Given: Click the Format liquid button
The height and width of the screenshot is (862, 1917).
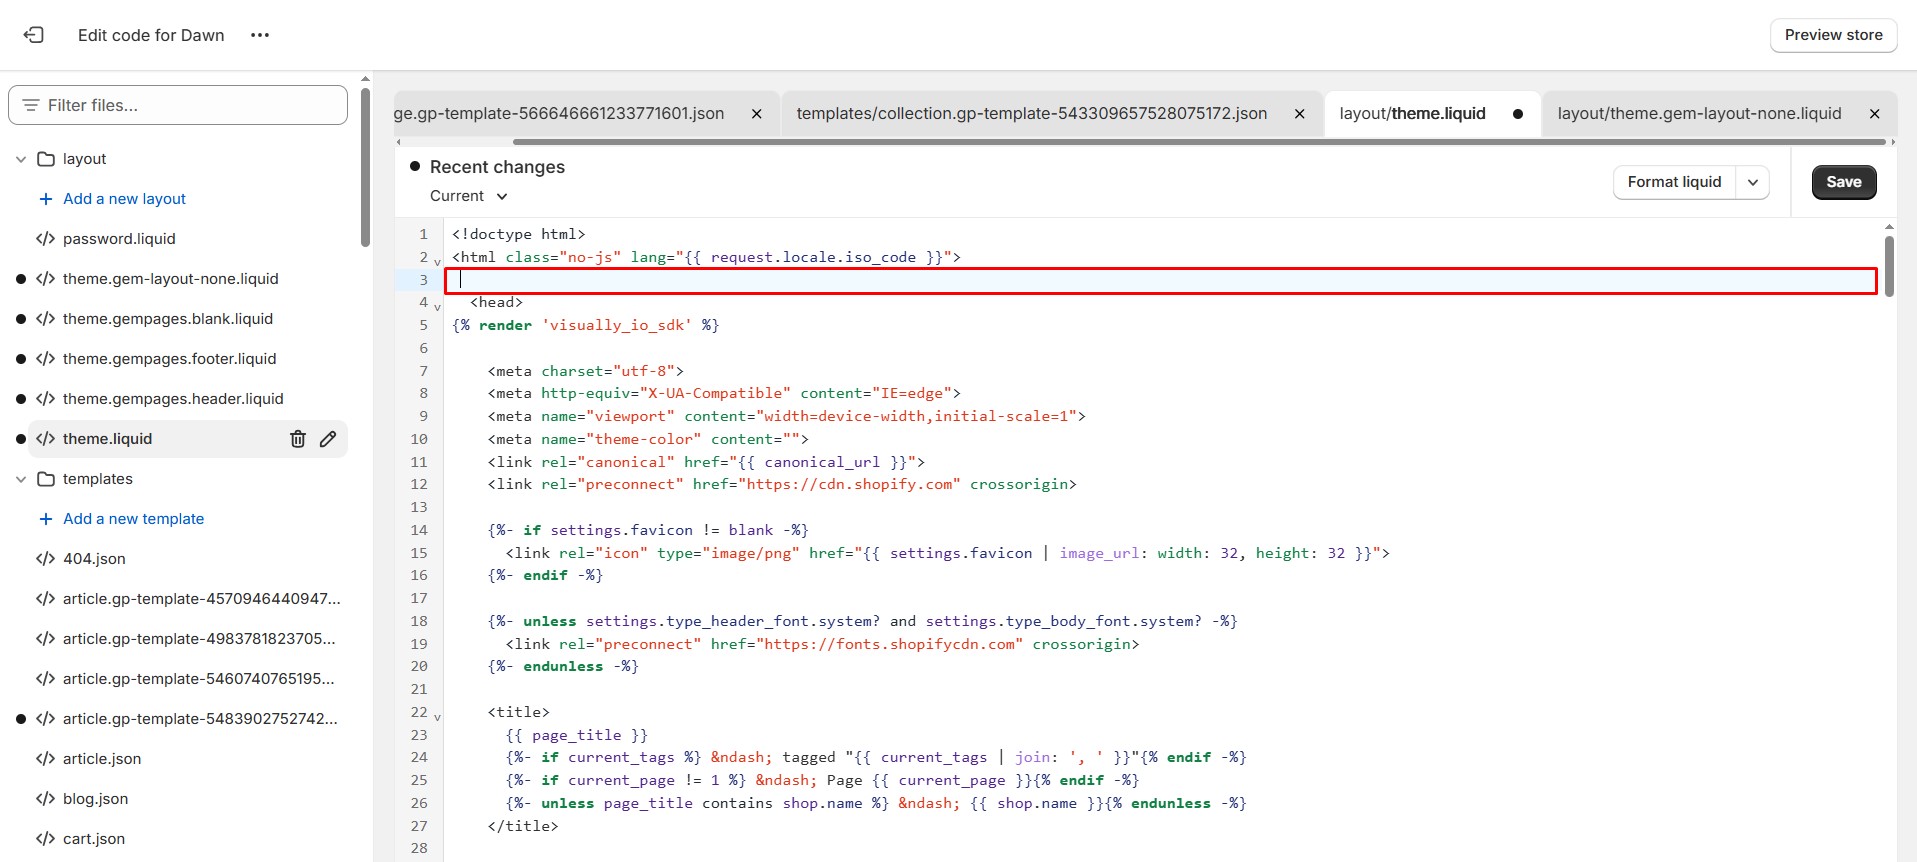Looking at the screenshot, I should (x=1674, y=182).
